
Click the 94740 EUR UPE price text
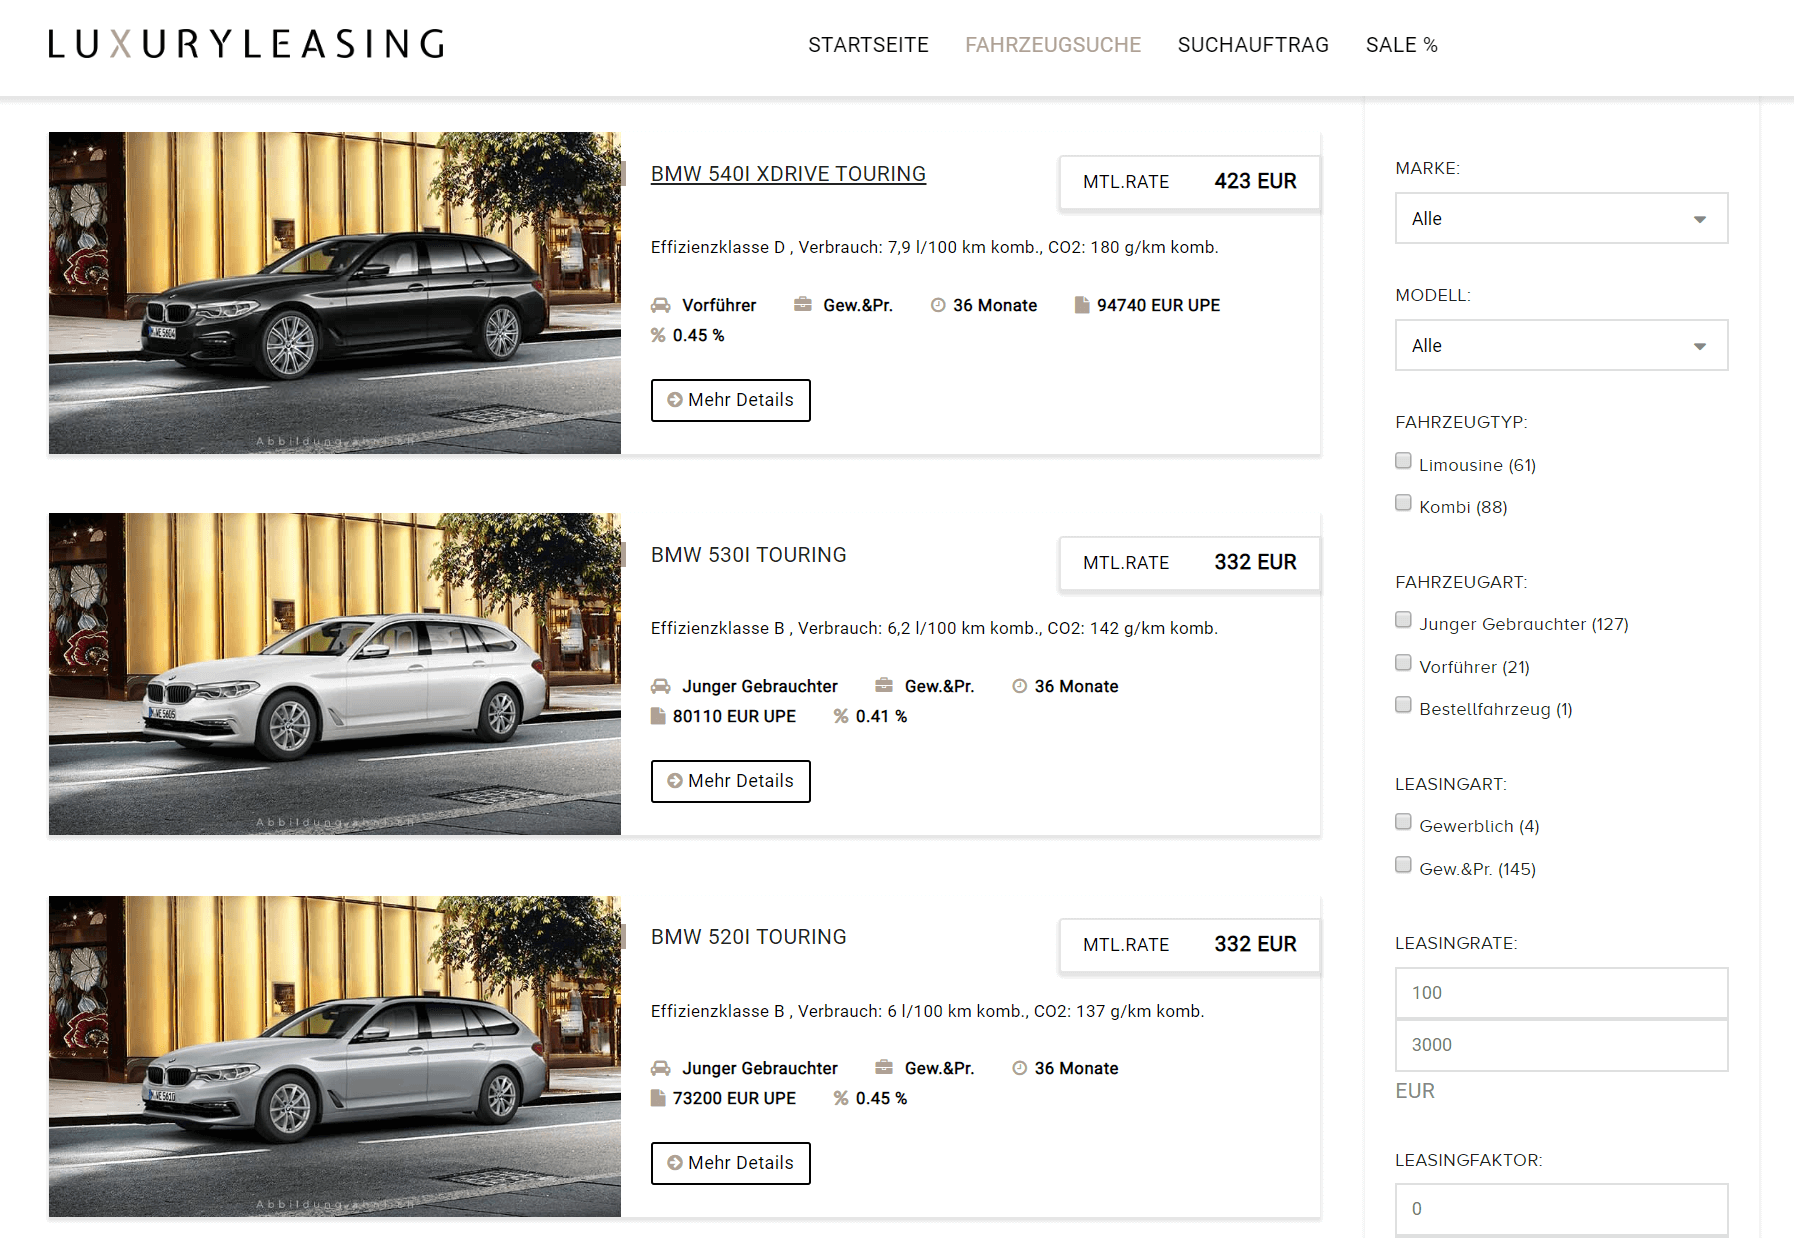pyautogui.click(x=1158, y=305)
